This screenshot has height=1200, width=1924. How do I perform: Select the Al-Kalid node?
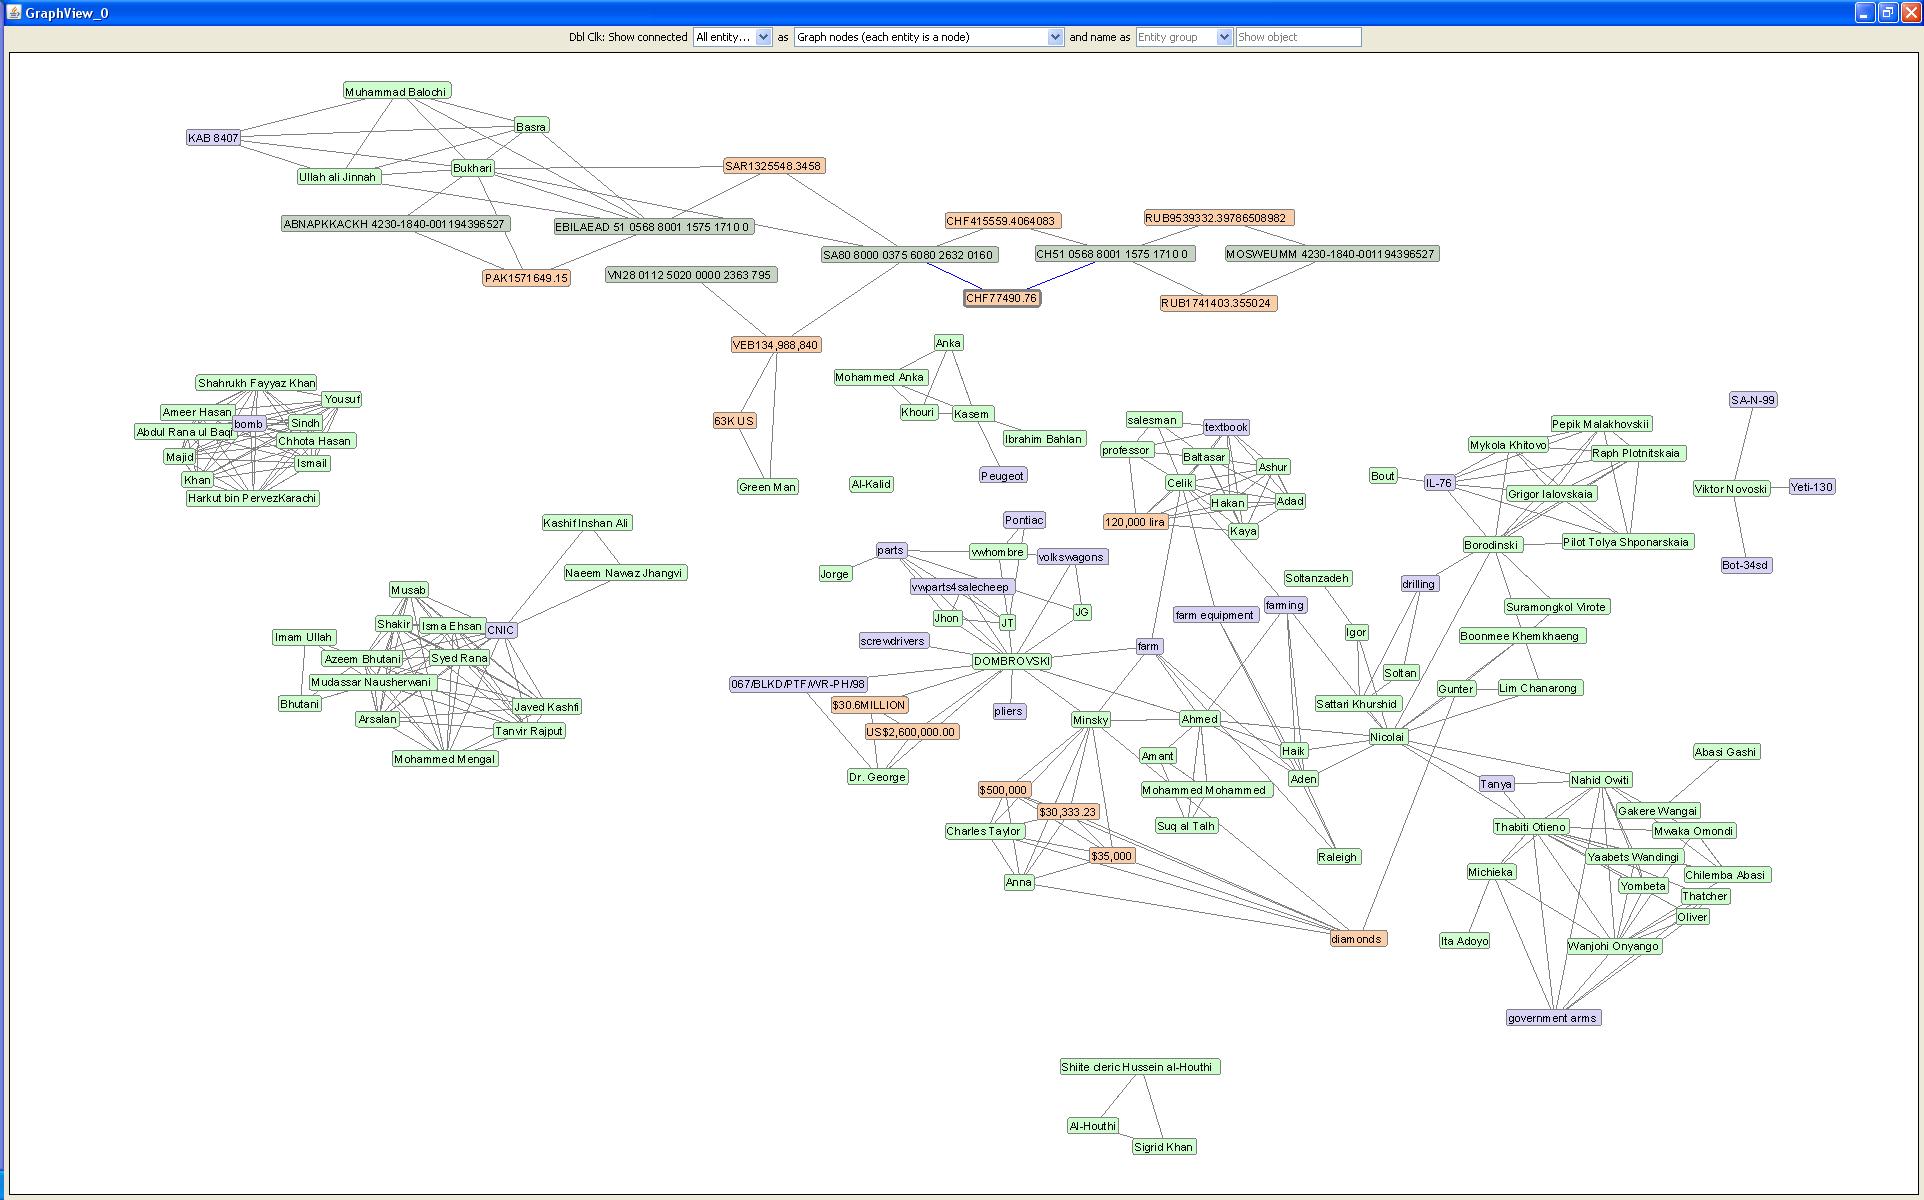point(871,484)
